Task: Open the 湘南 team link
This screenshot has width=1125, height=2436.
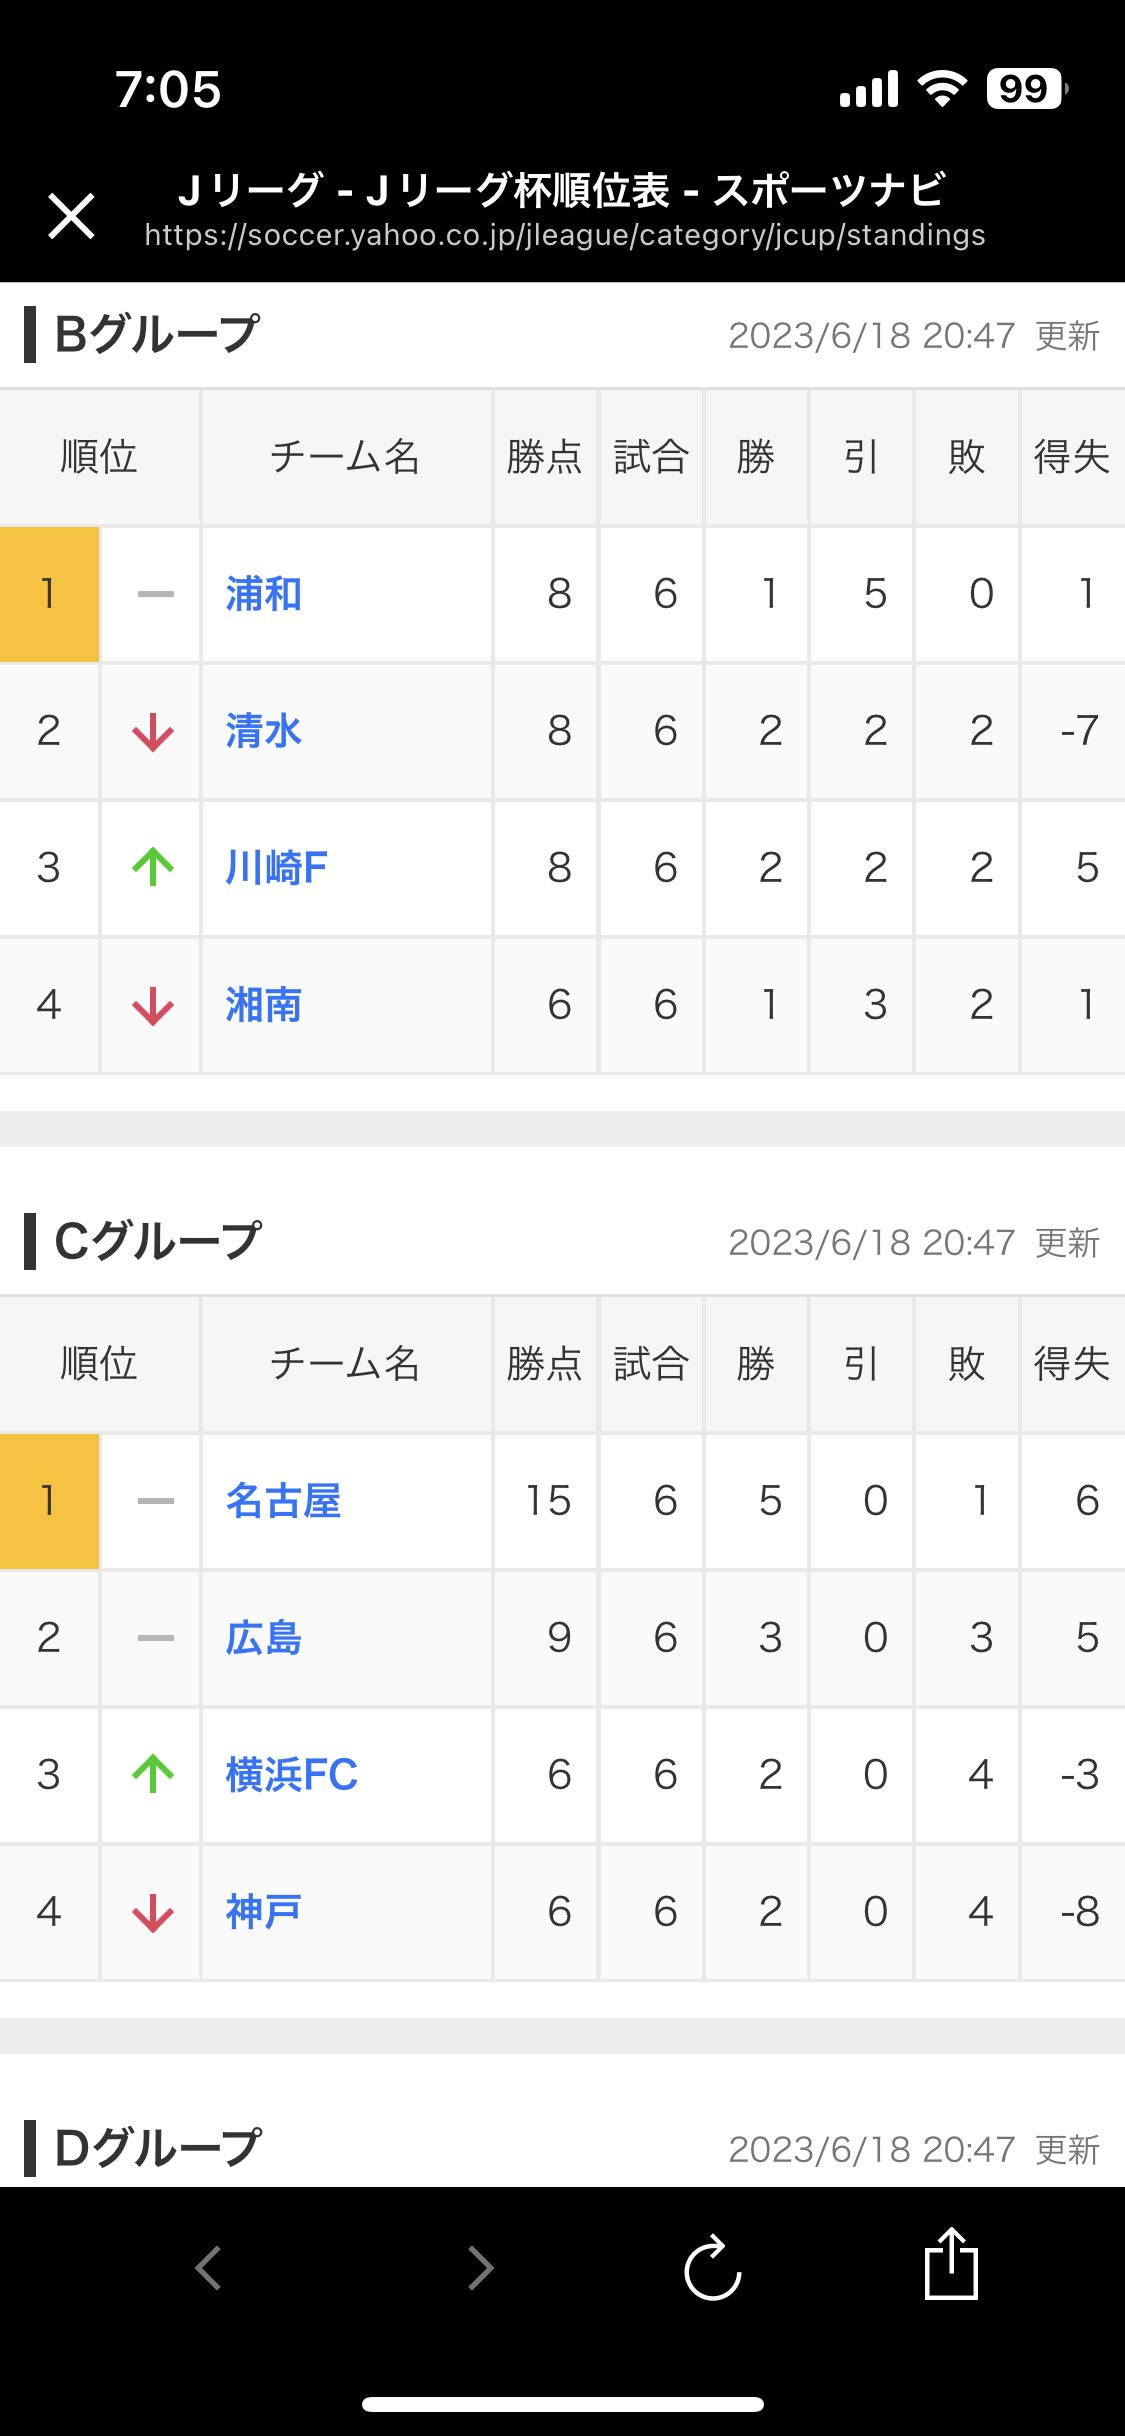Action: pyautogui.click(x=263, y=1005)
